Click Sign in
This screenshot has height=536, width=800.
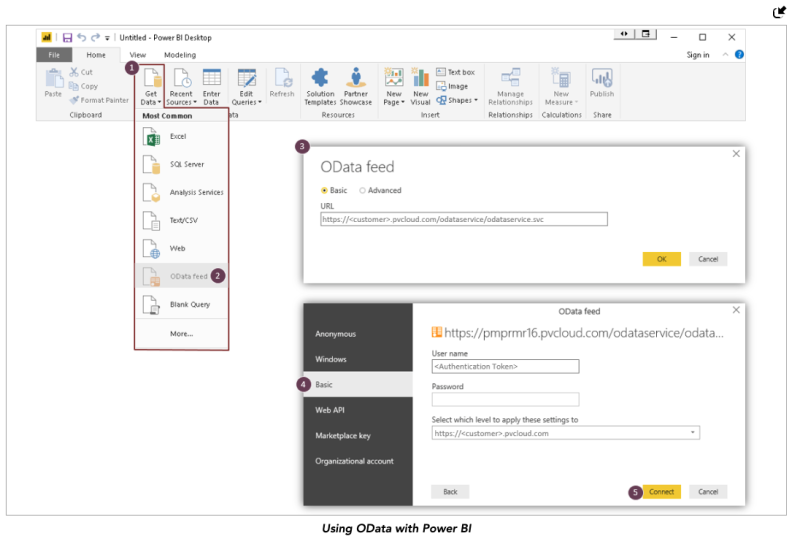click(x=697, y=55)
